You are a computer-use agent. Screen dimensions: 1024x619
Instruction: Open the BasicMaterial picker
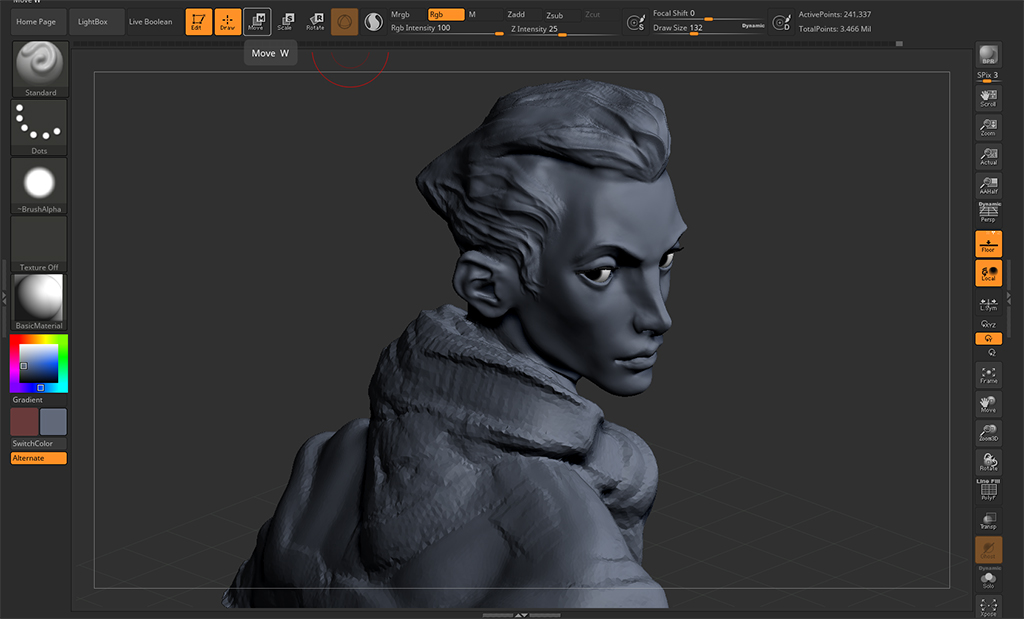39,302
